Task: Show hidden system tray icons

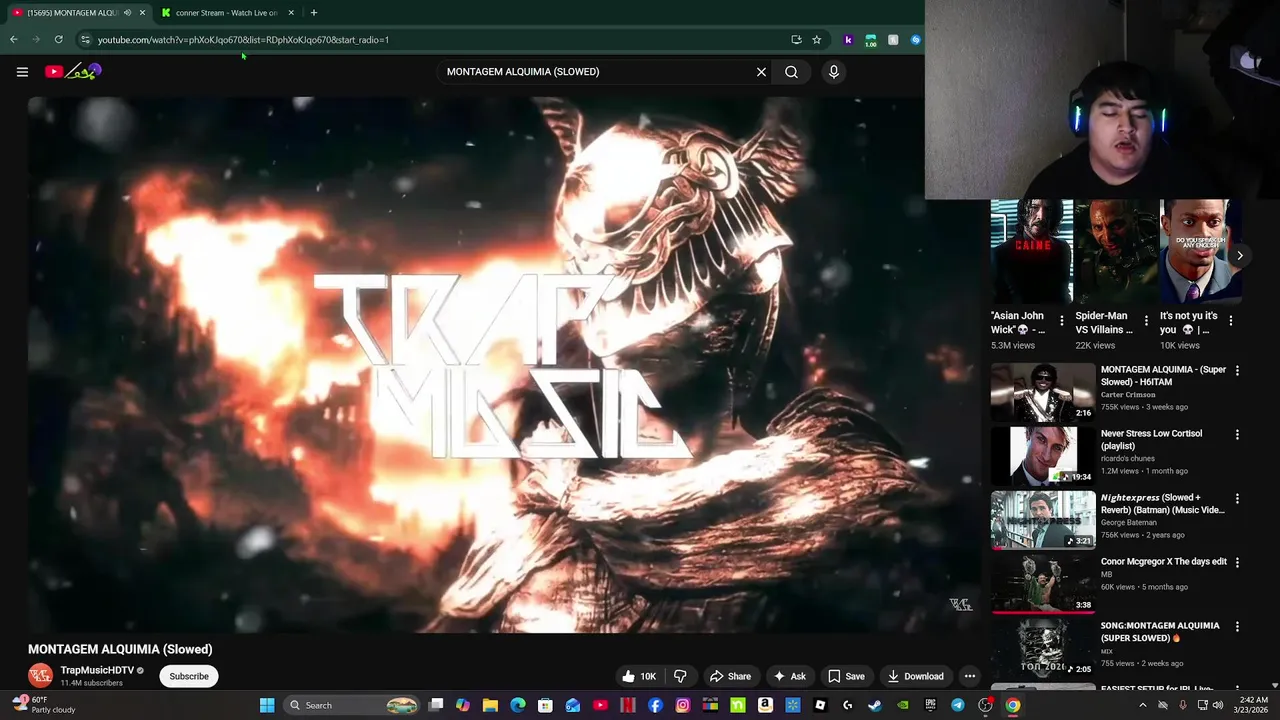Action: [1143, 705]
